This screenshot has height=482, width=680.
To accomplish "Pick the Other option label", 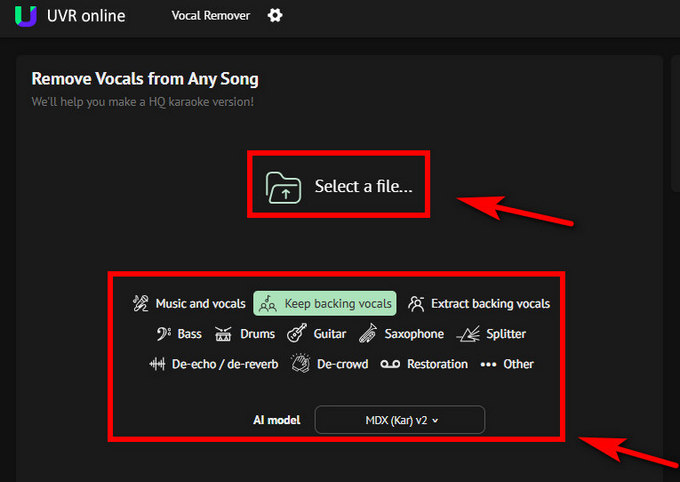I will pyautogui.click(x=518, y=364).
